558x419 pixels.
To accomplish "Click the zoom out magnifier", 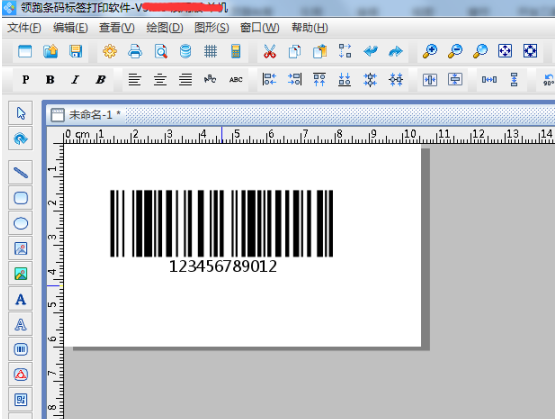I will coord(455,51).
